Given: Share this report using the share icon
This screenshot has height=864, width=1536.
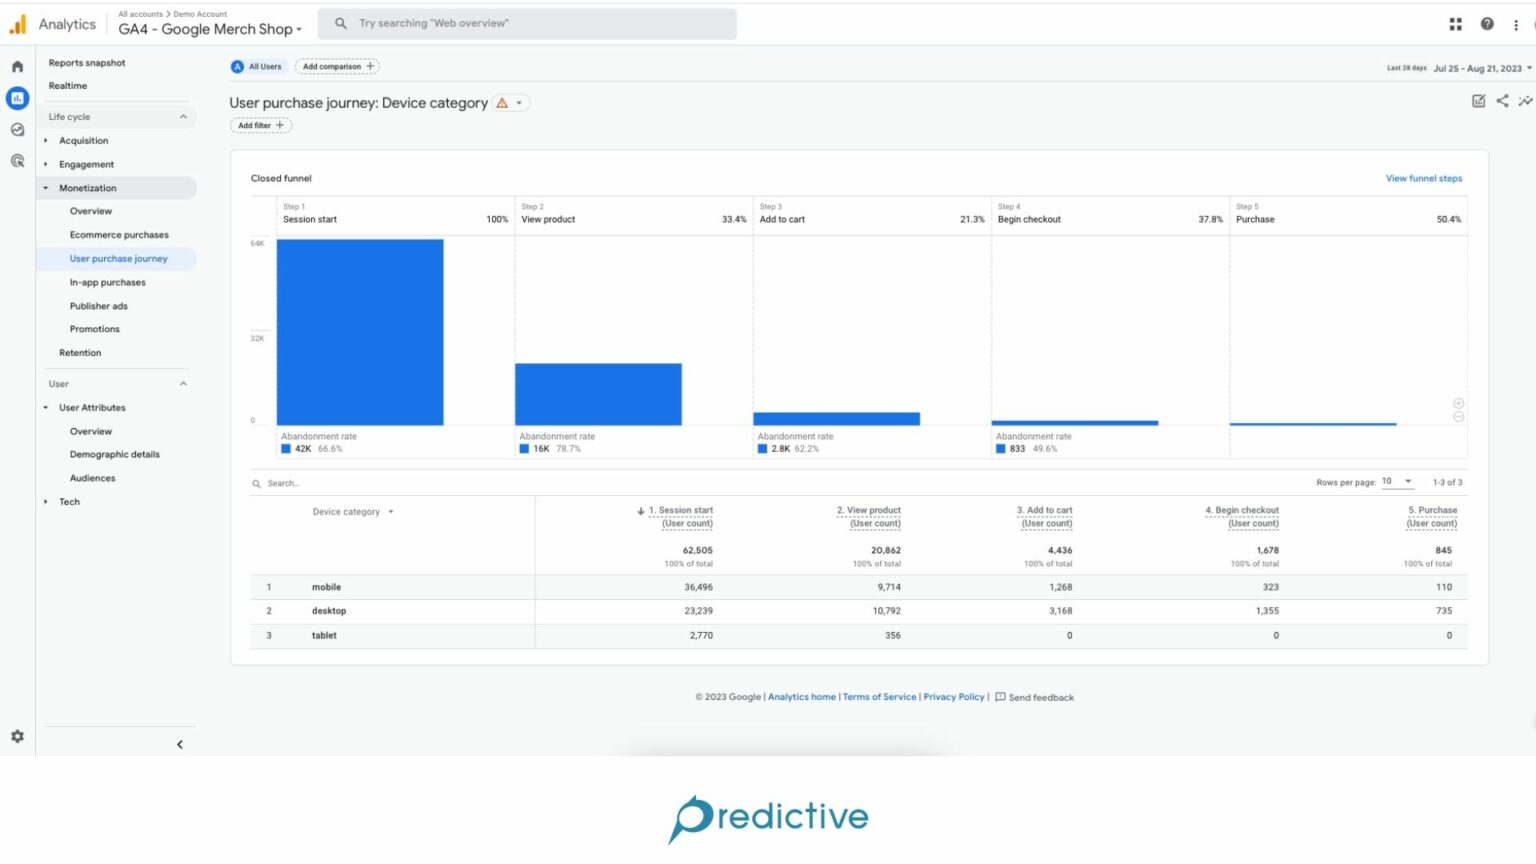Looking at the screenshot, I should (1502, 101).
